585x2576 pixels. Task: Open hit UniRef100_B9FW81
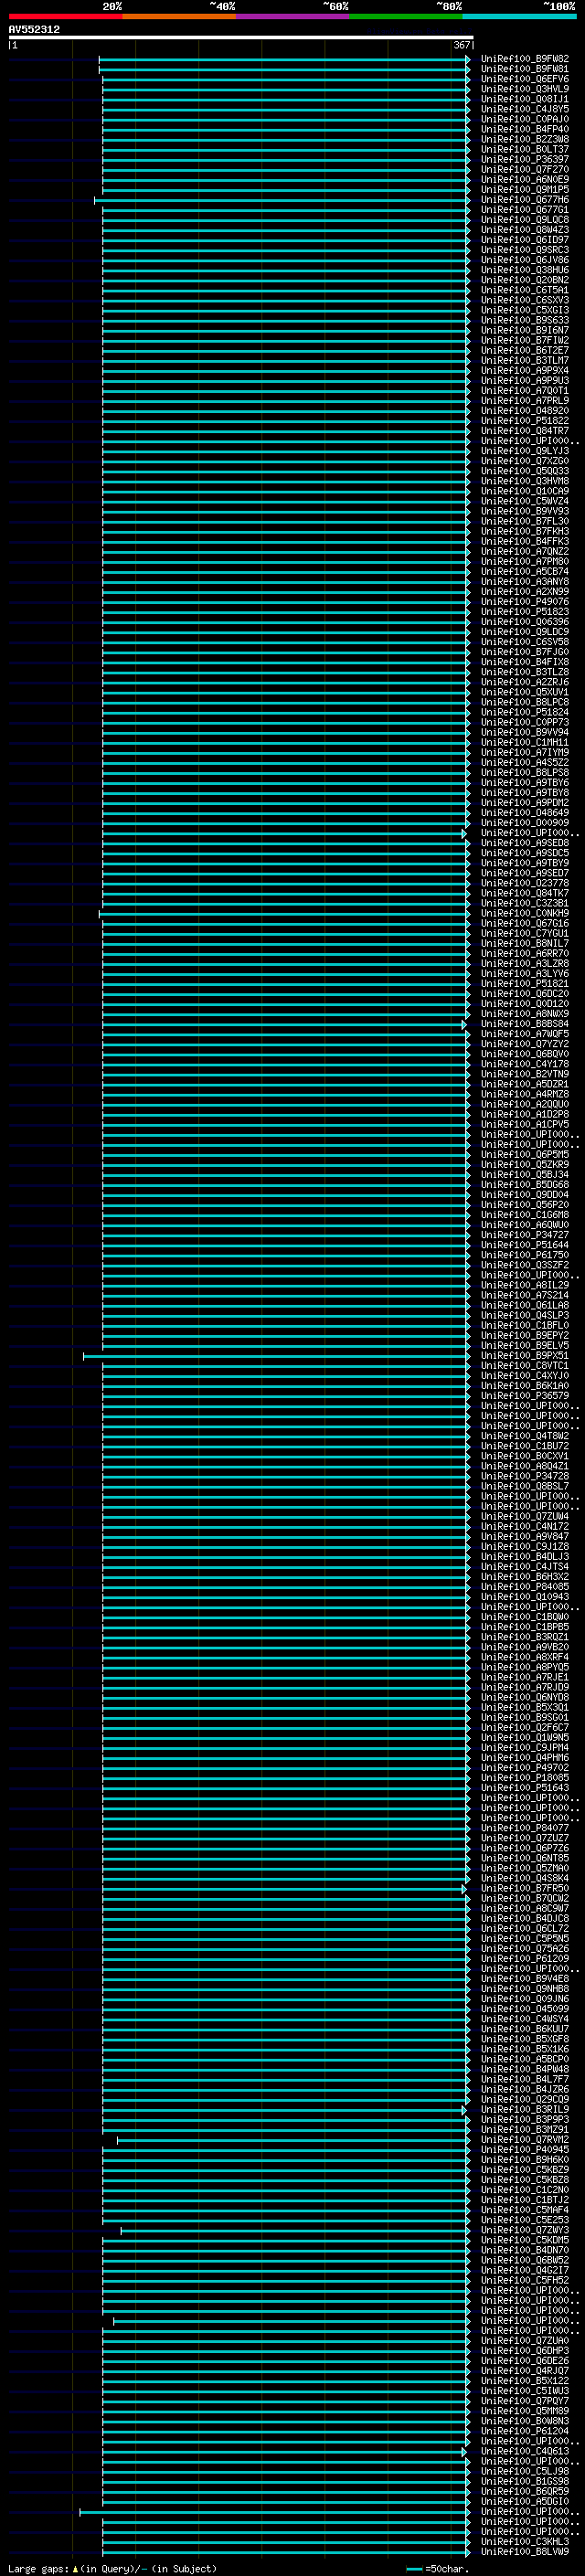(525, 69)
